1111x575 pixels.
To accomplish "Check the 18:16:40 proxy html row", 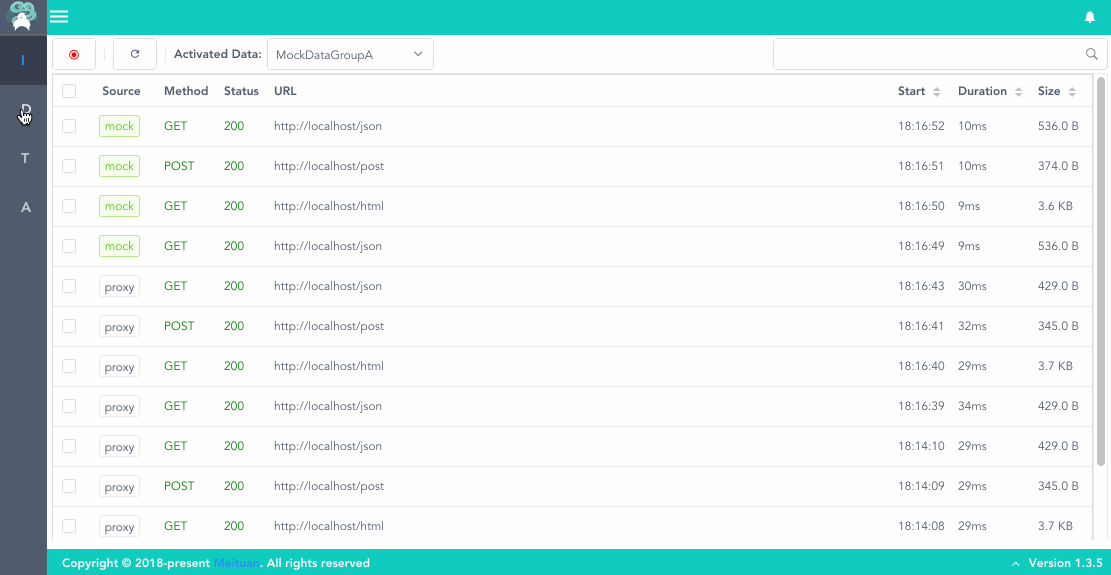I will (x=69, y=366).
